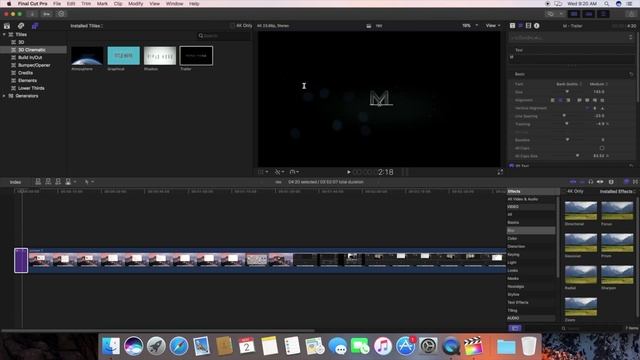This screenshot has width=640, height=360.
Task: Open the Trash in the Dock
Action: (x=529, y=346)
